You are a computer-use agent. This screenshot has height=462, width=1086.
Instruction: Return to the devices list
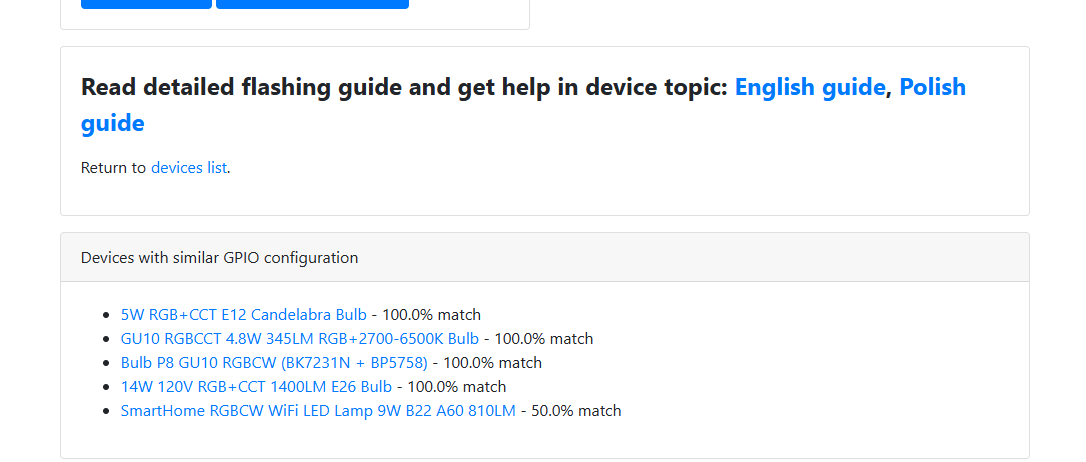click(x=189, y=168)
